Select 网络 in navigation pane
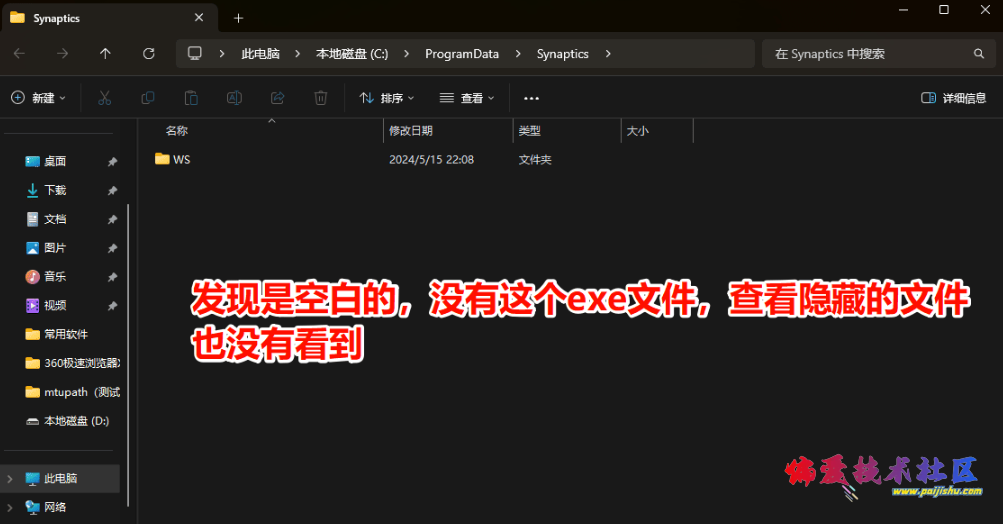 click(x=55, y=507)
